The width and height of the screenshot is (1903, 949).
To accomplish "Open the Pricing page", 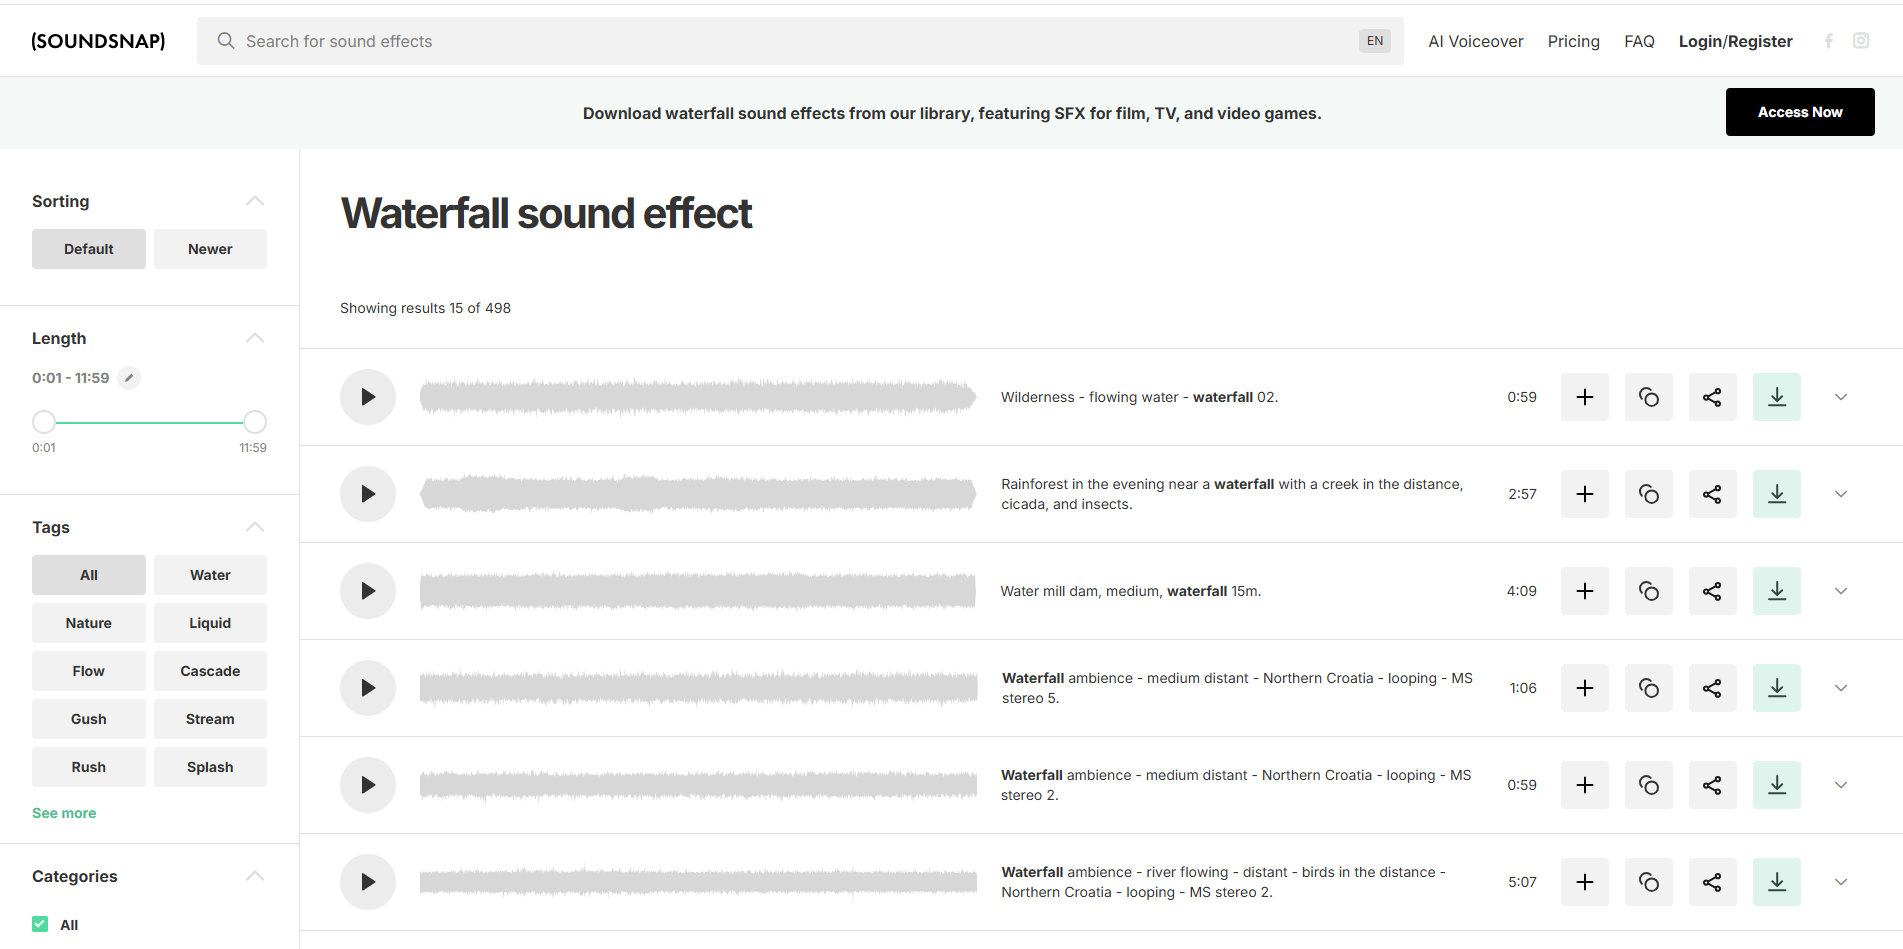I will 1573,40.
